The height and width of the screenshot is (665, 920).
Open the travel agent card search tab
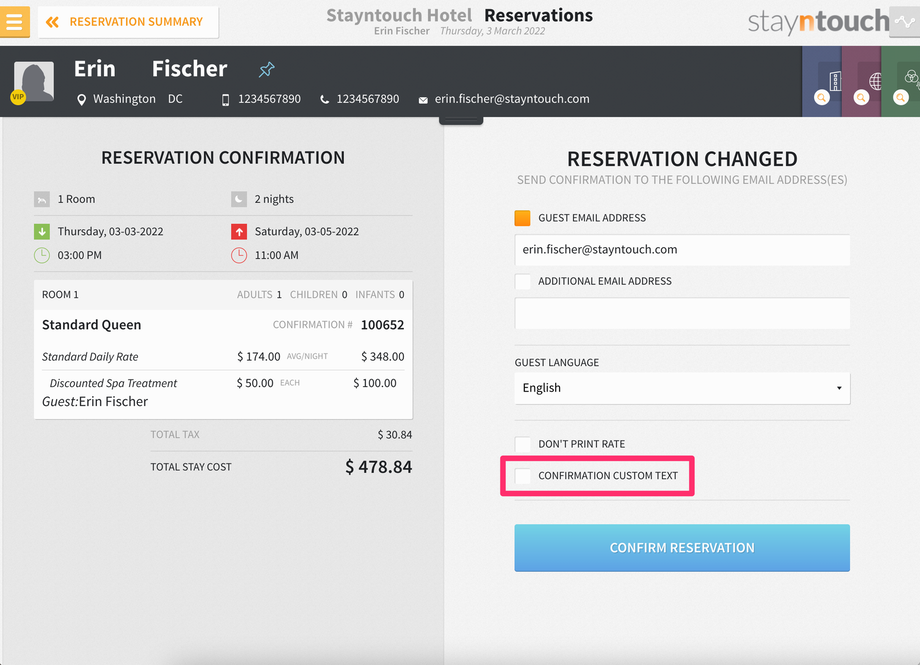point(861,82)
